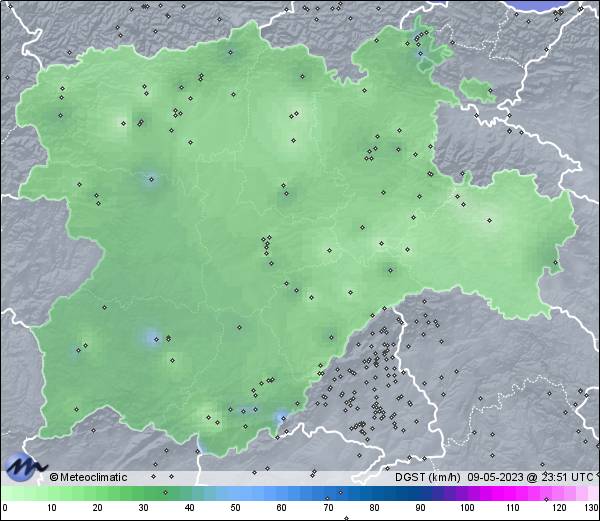Open the ©Meteoclimatic copyright link

(88, 477)
